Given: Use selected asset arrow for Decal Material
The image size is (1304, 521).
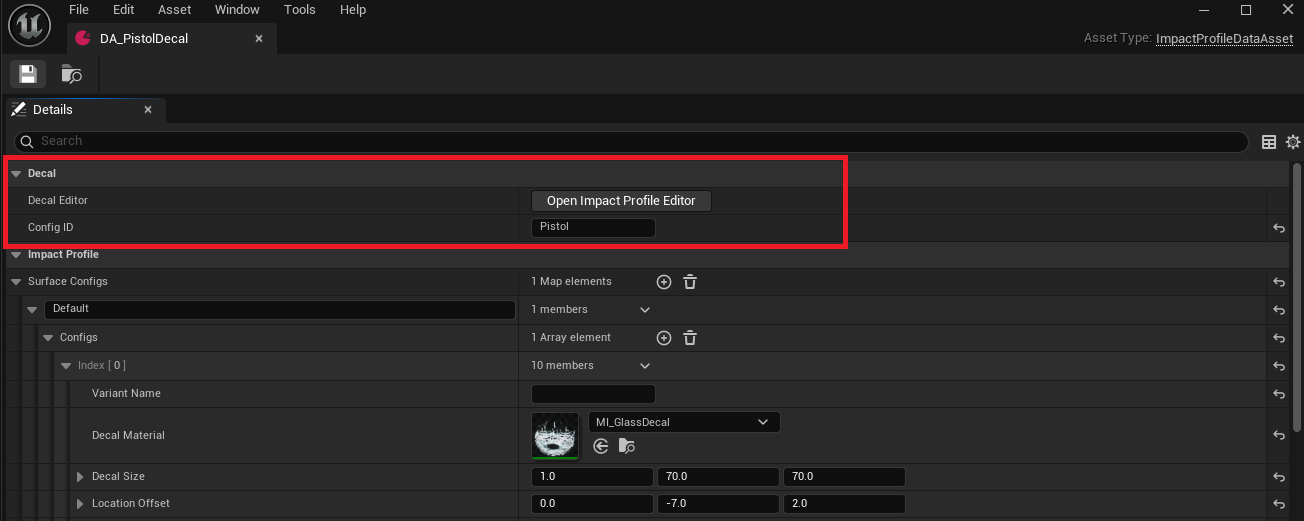Looking at the screenshot, I should pyautogui.click(x=601, y=447).
